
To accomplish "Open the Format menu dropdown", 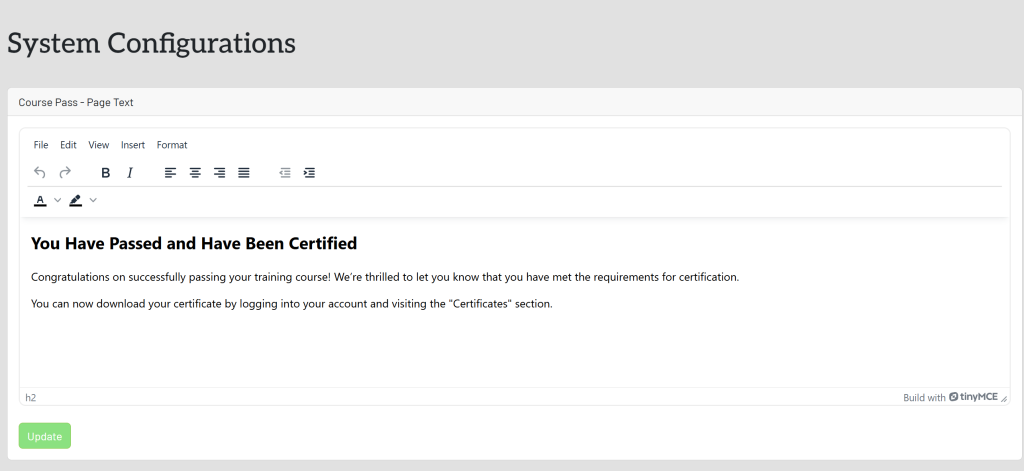I will tap(172, 145).
